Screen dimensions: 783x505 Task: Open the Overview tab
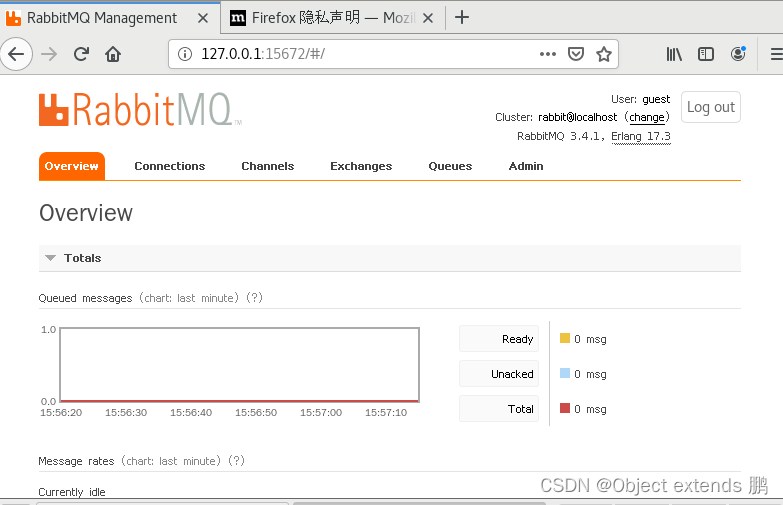point(72,166)
